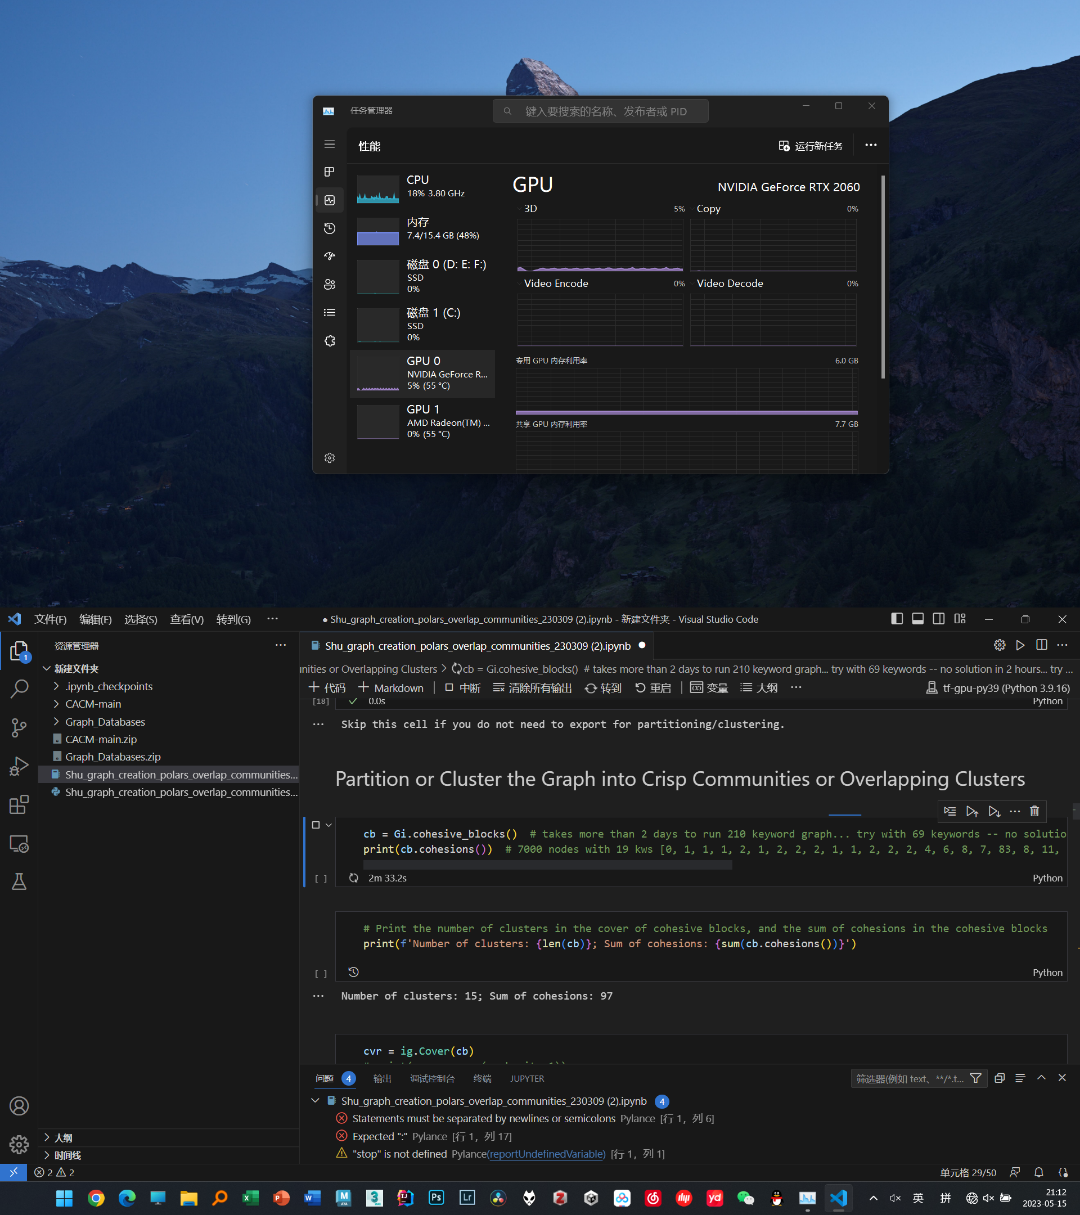
Task: Expand the Graph_Databases folder
Action: tap(57, 722)
